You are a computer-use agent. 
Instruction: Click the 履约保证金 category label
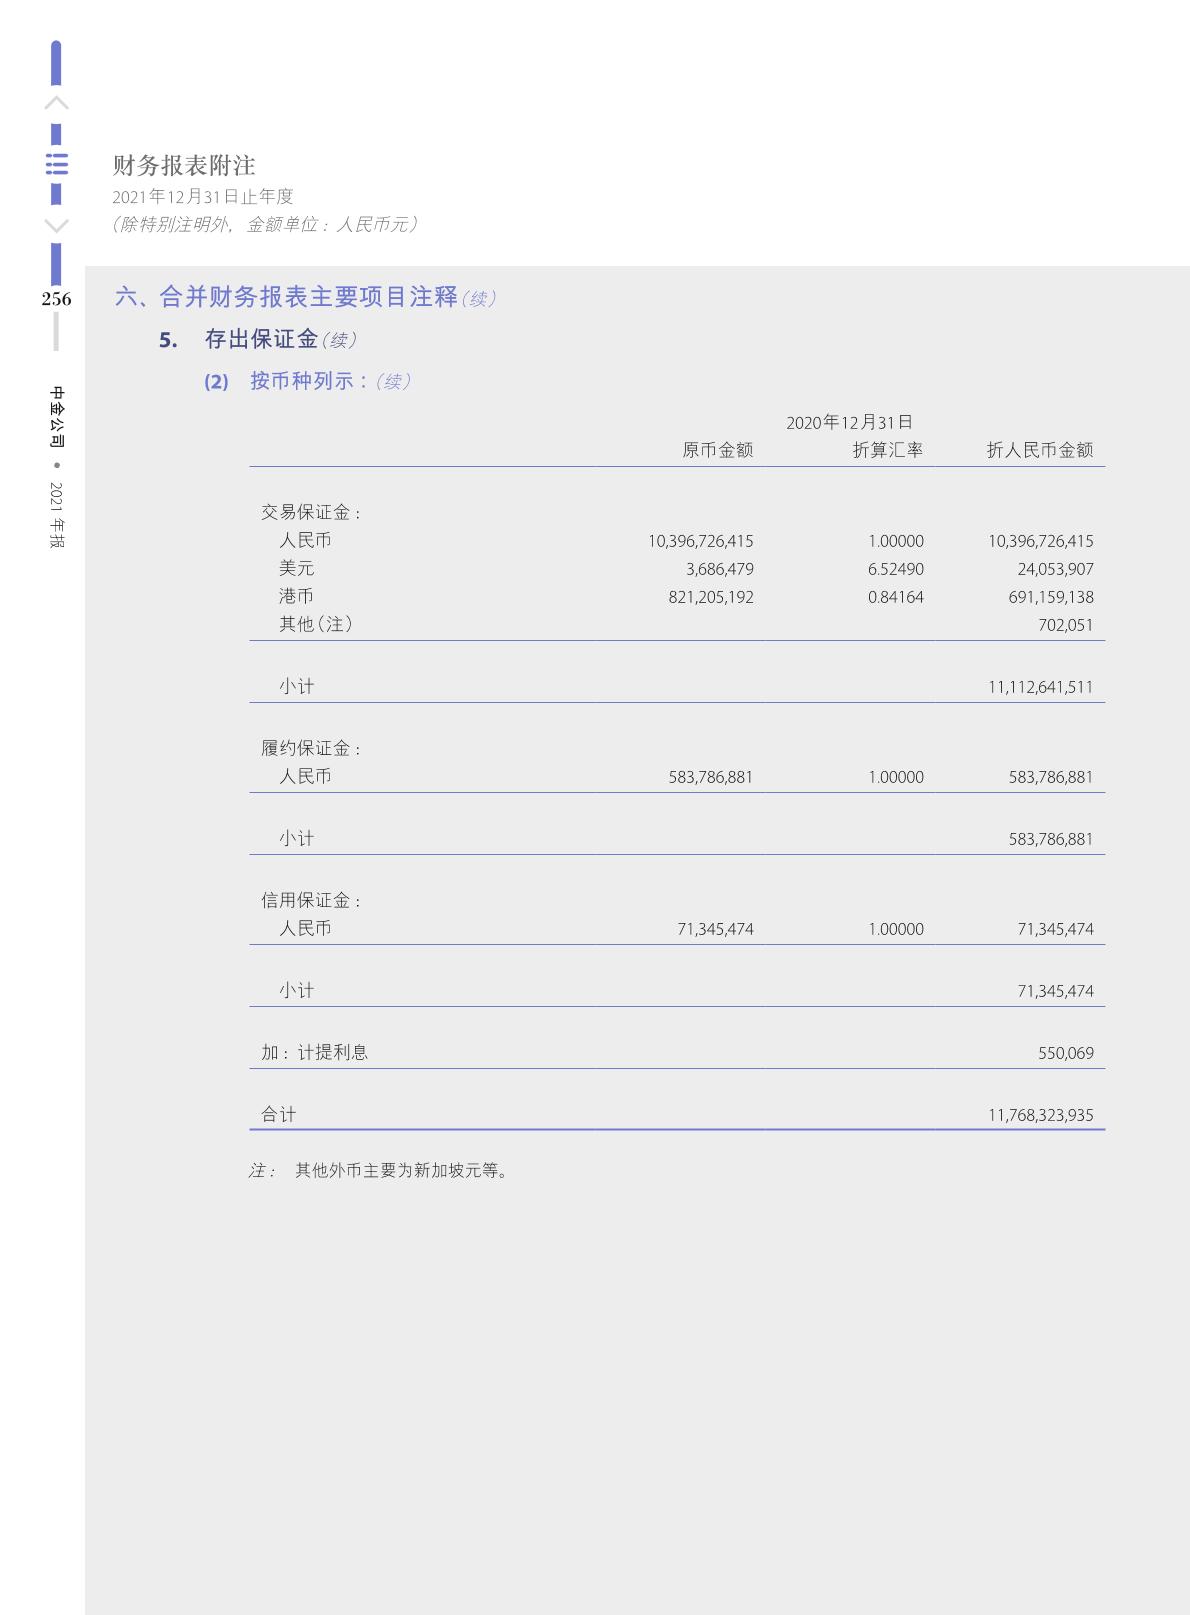311,748
